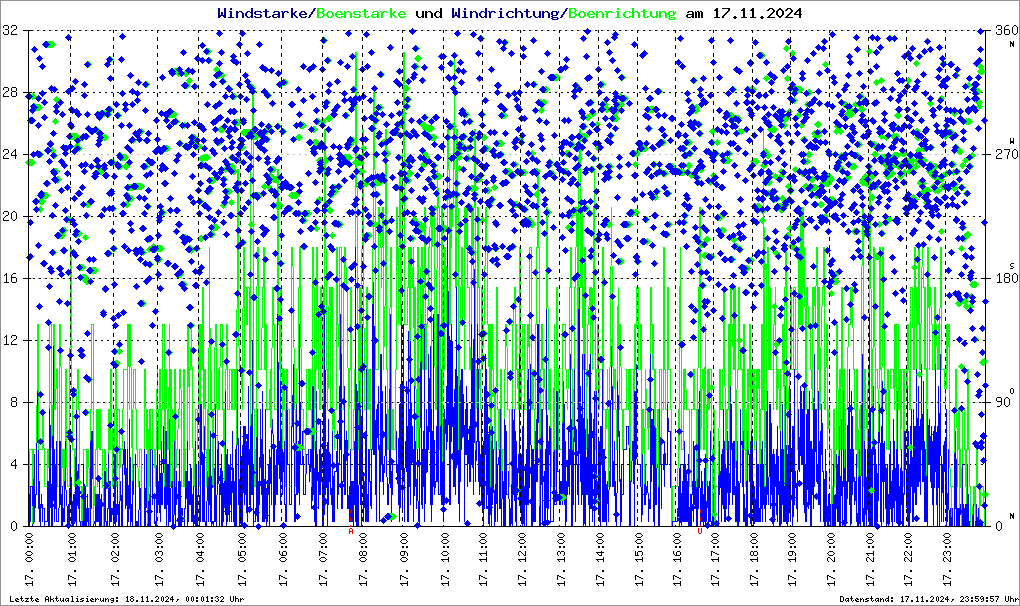The image size is (1020, 606).
Task: Click the left axis value 12
Action: tap(10, 341)
